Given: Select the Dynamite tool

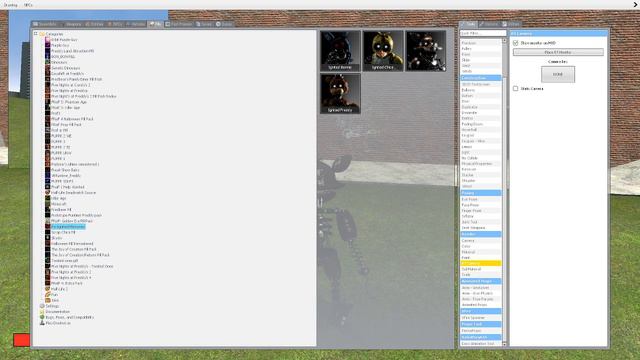Looking at the screenshot, I should [481, 113].
